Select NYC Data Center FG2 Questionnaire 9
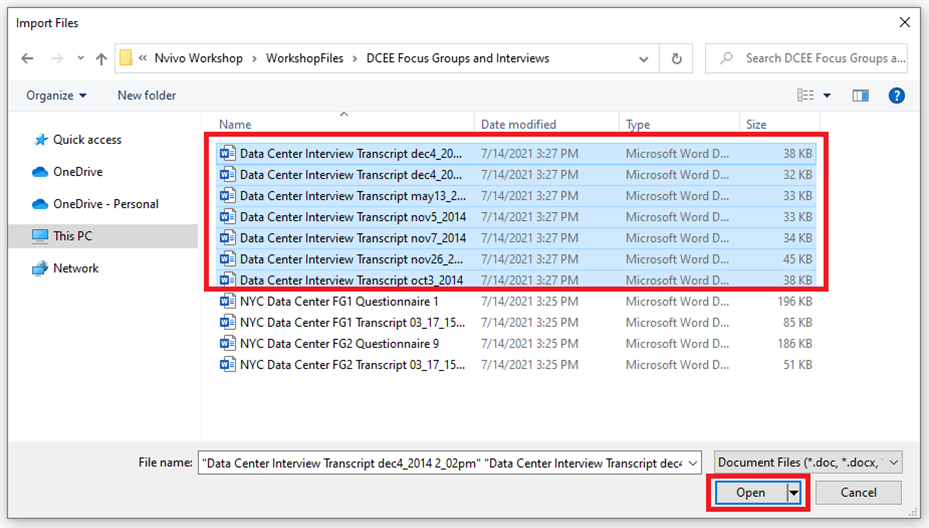This screenshot has height=528, width=929. [516, 343]
